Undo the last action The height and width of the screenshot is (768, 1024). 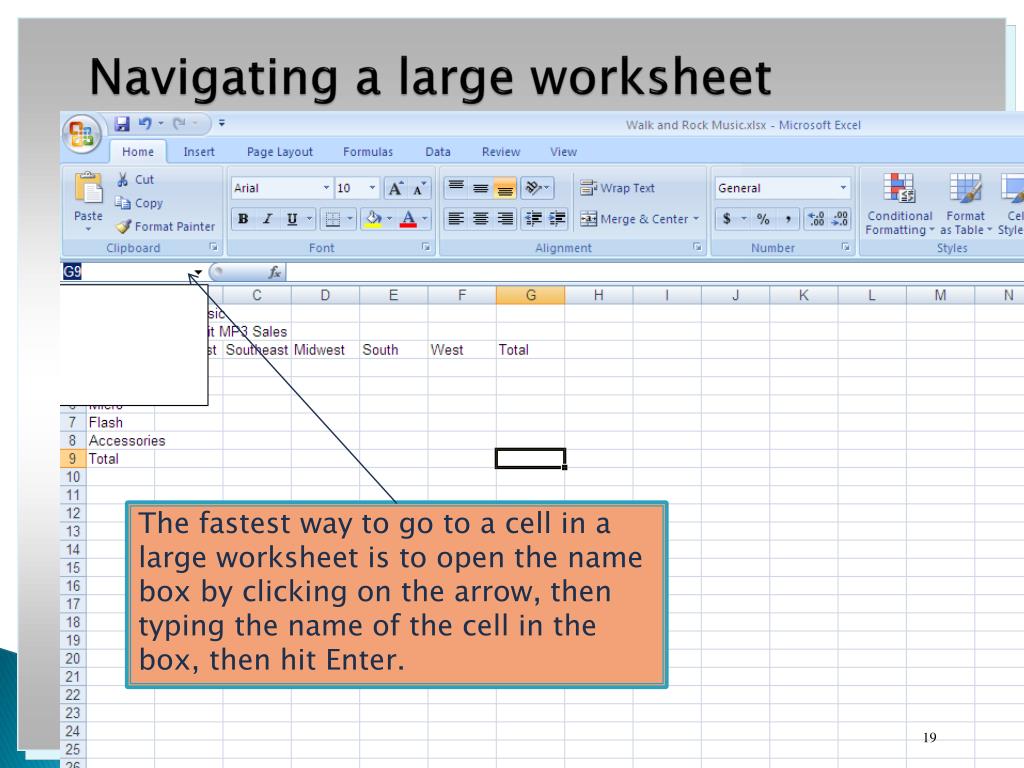tap(145, 123)
